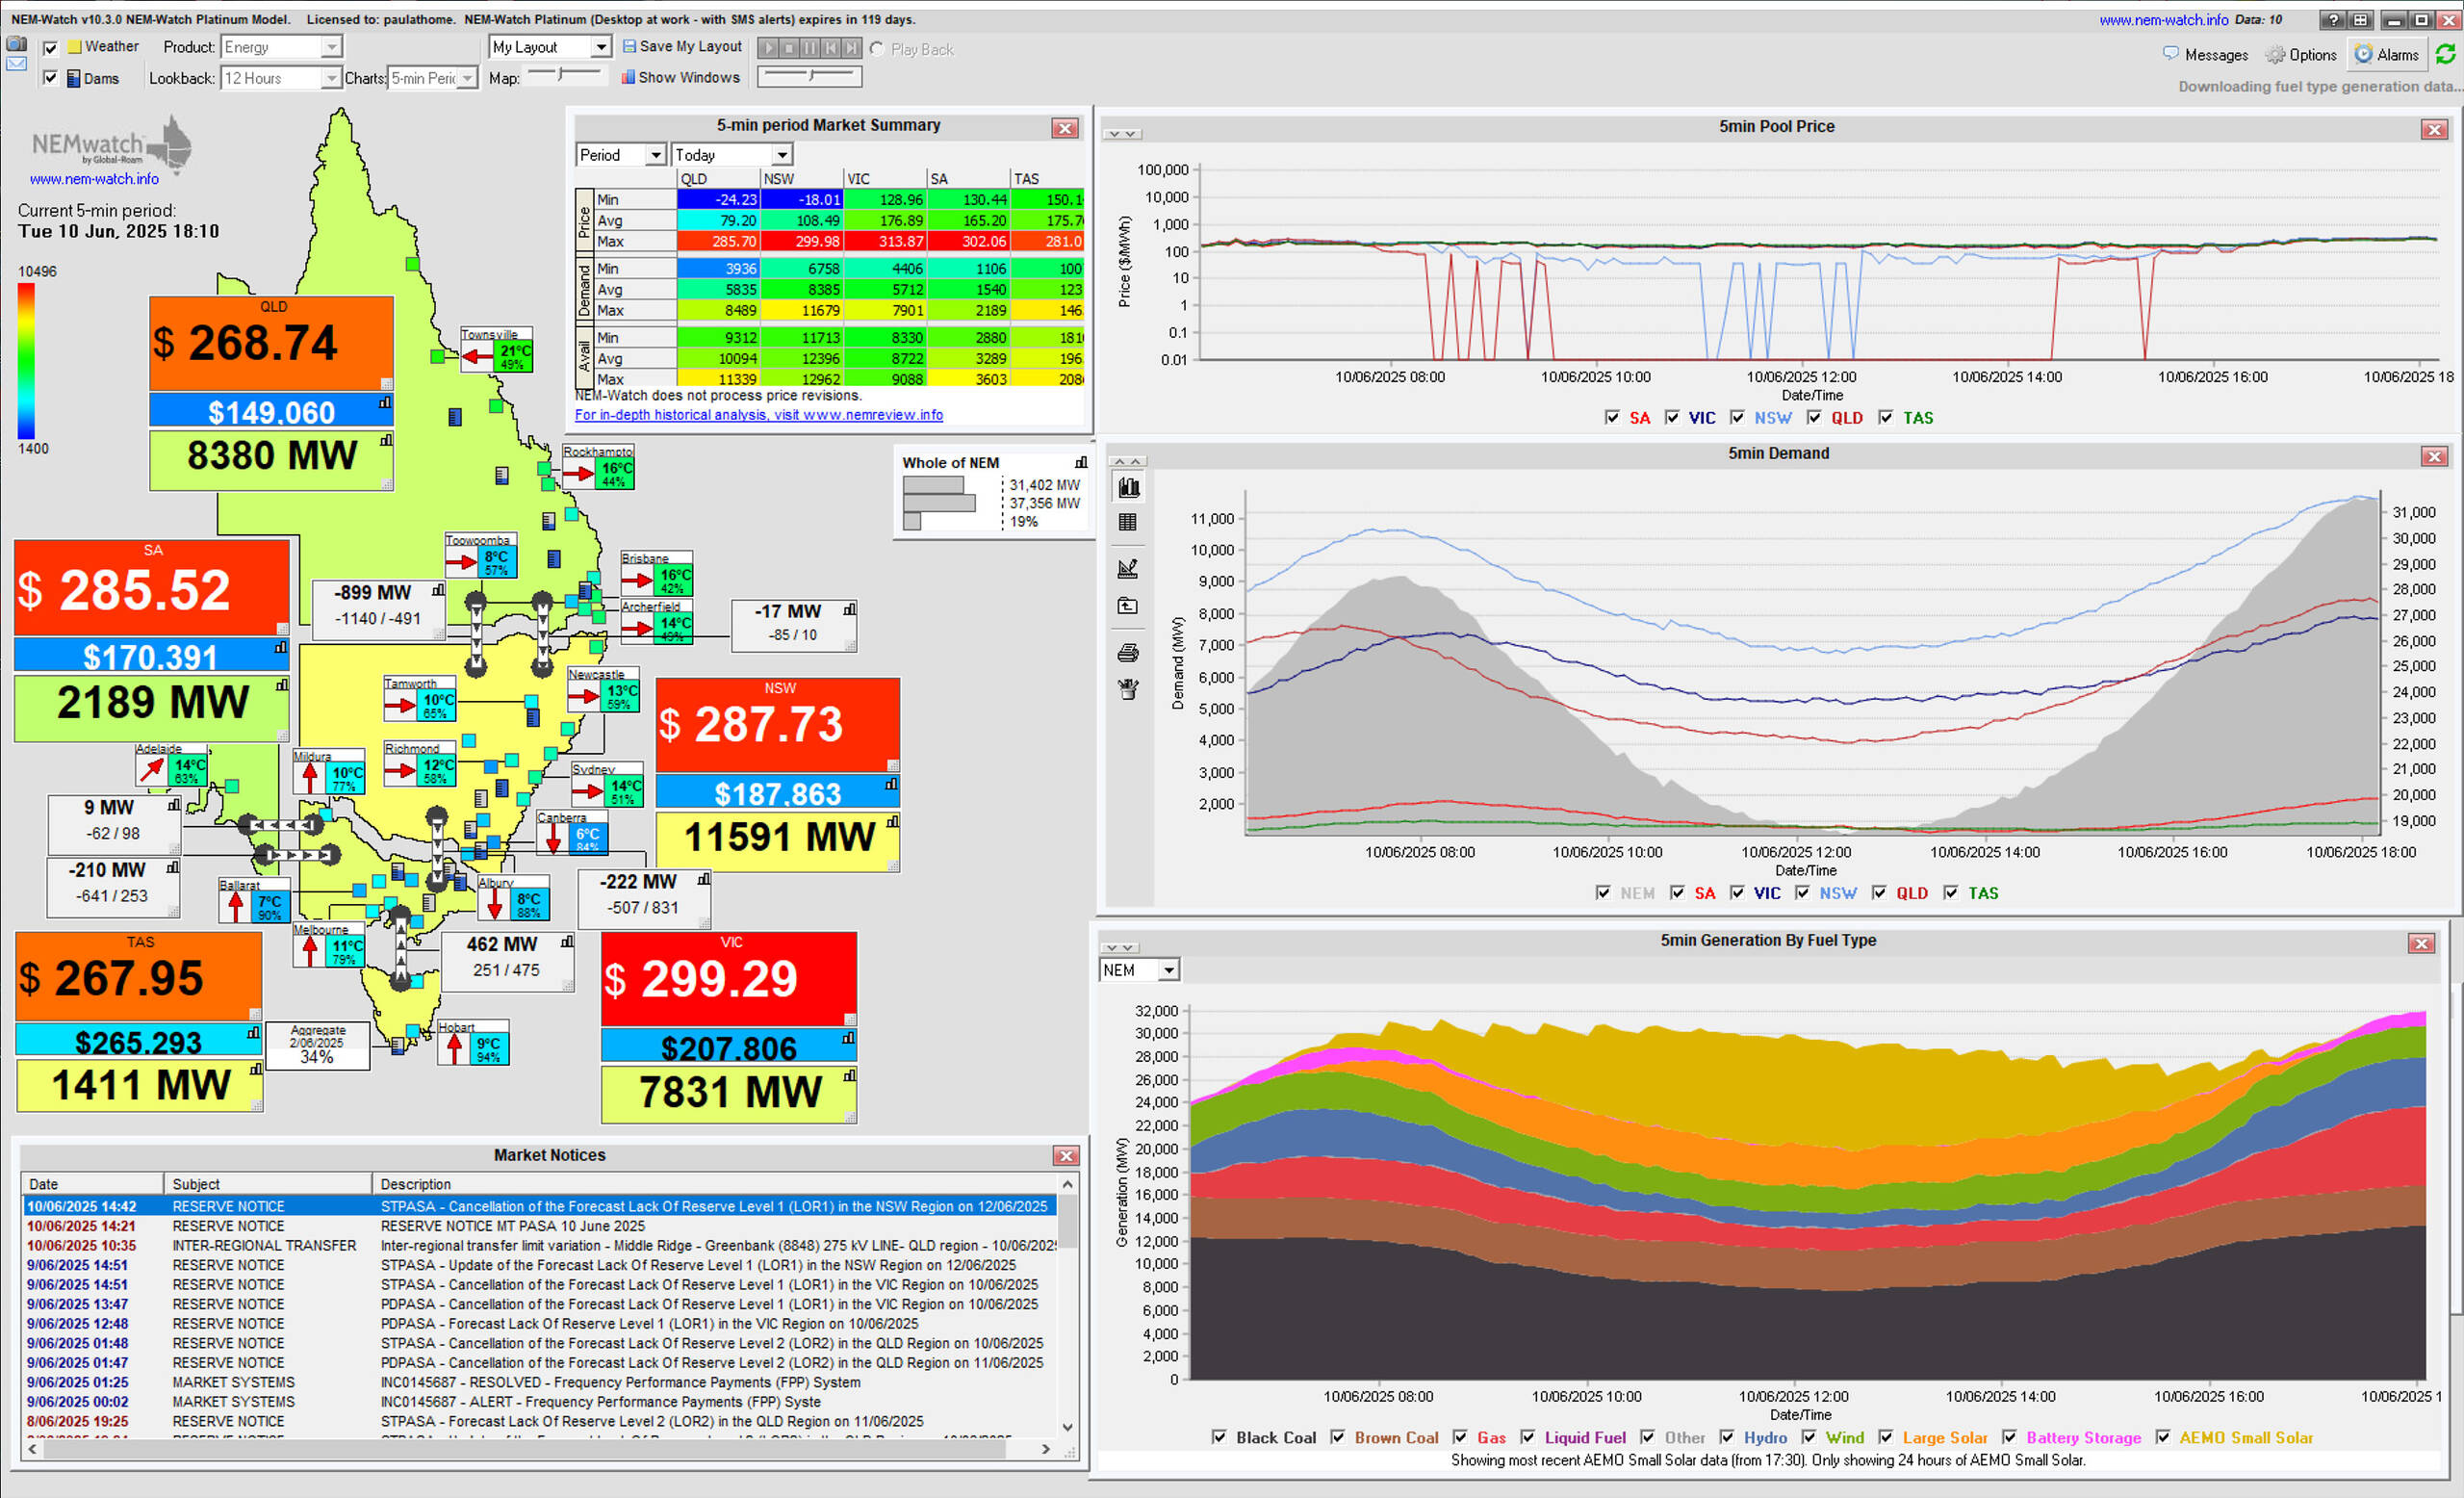Image resolution: width=2464 pixels, height=1498 pixels.
Task: Uncheck TAS in 5min Pool Price legend
Action: [x=1885, y=418]
